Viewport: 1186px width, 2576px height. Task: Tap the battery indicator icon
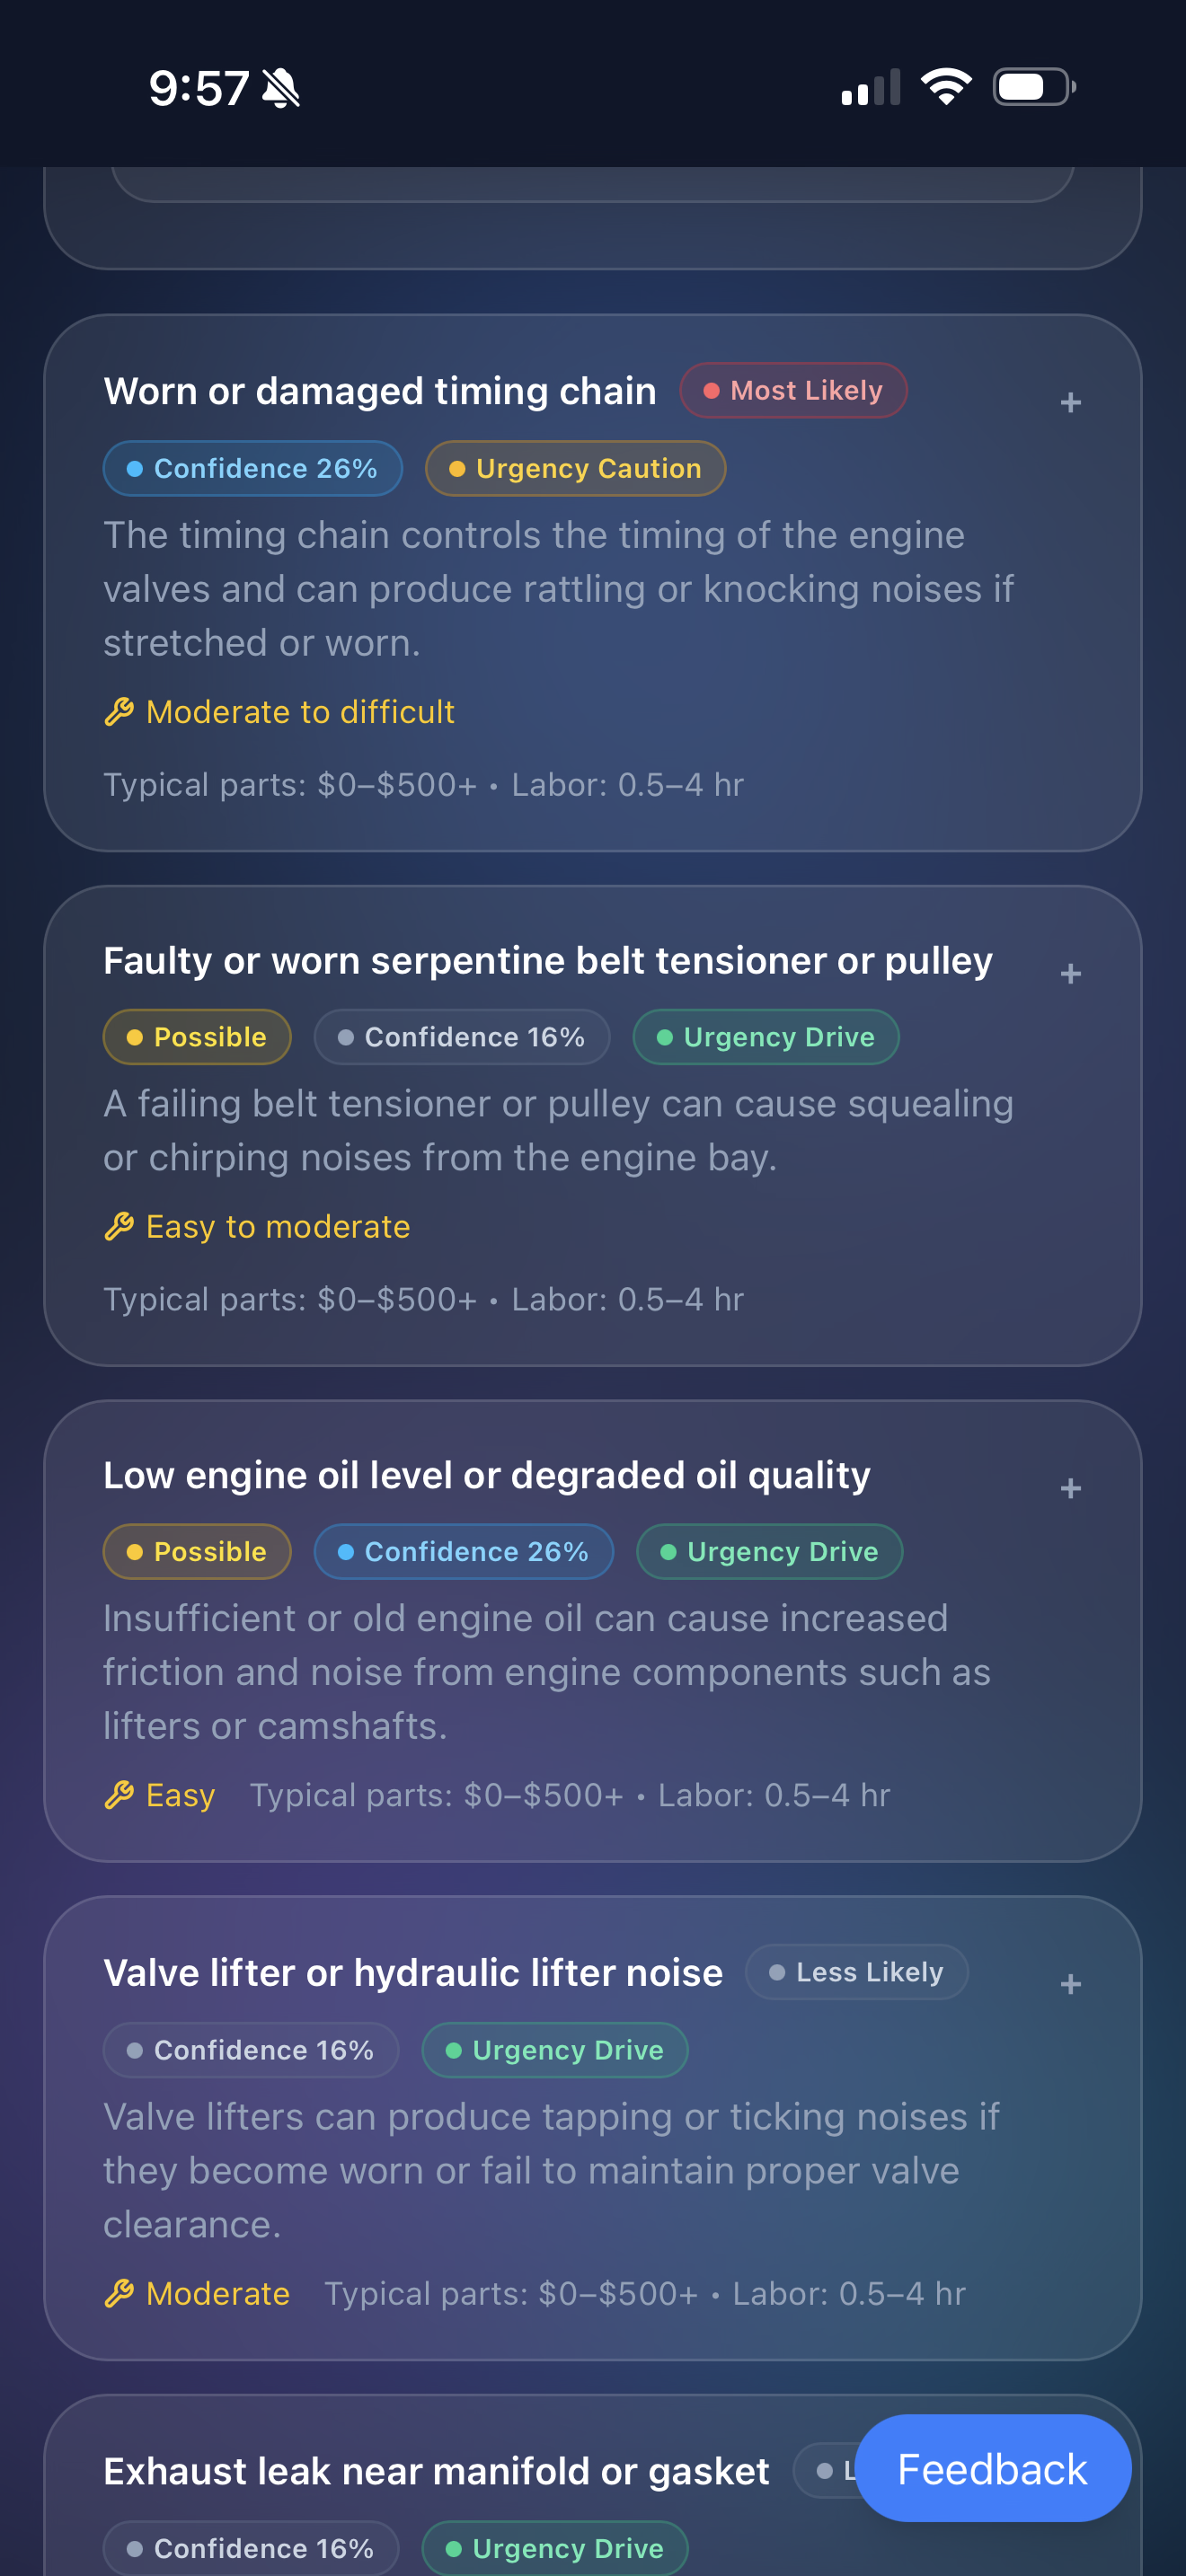click(1034, 87)
